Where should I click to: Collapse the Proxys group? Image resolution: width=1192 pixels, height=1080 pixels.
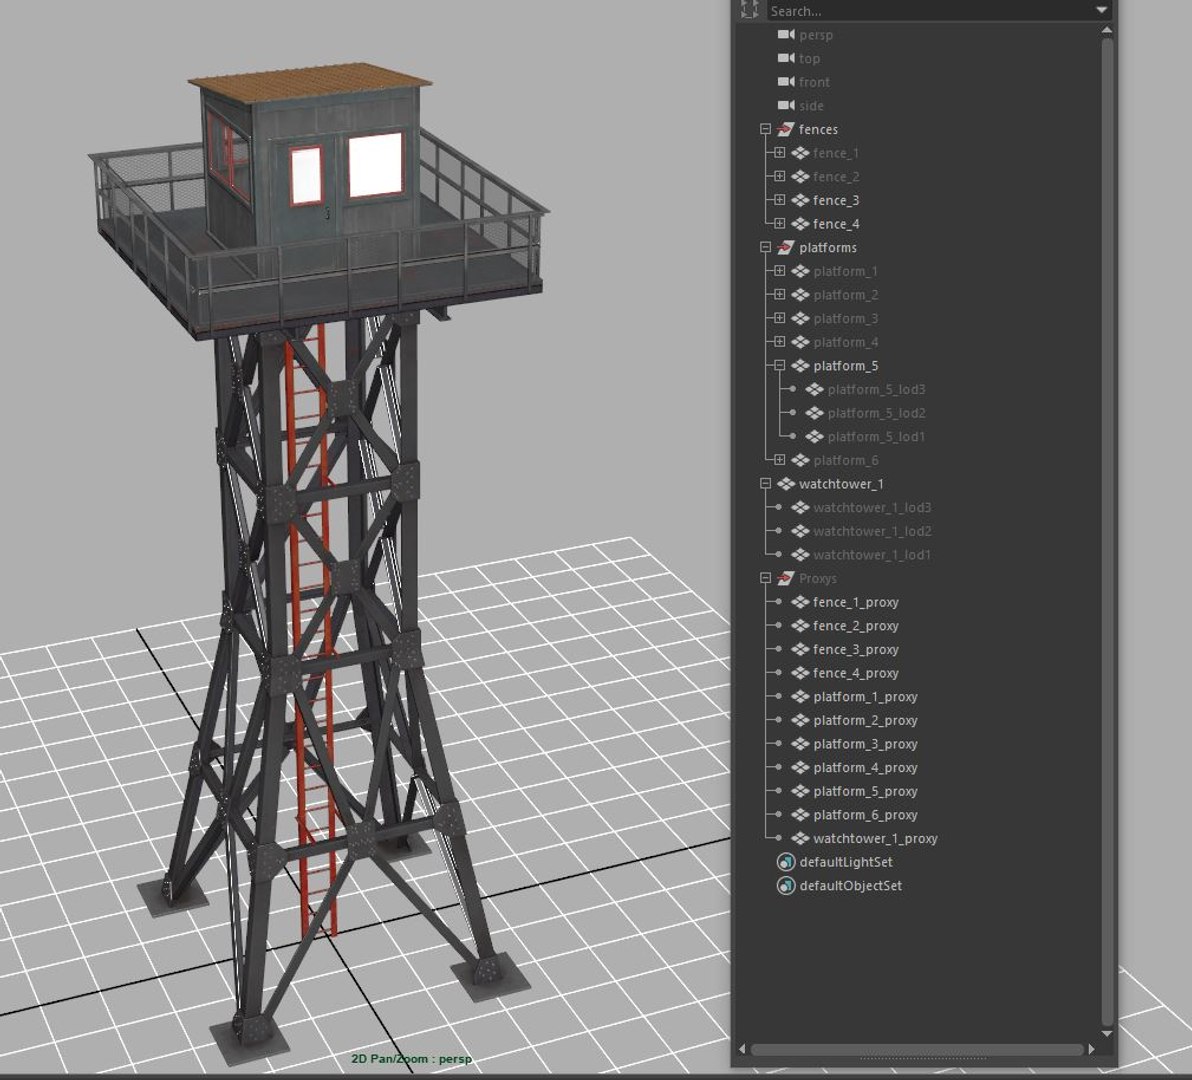pos(766,578)
